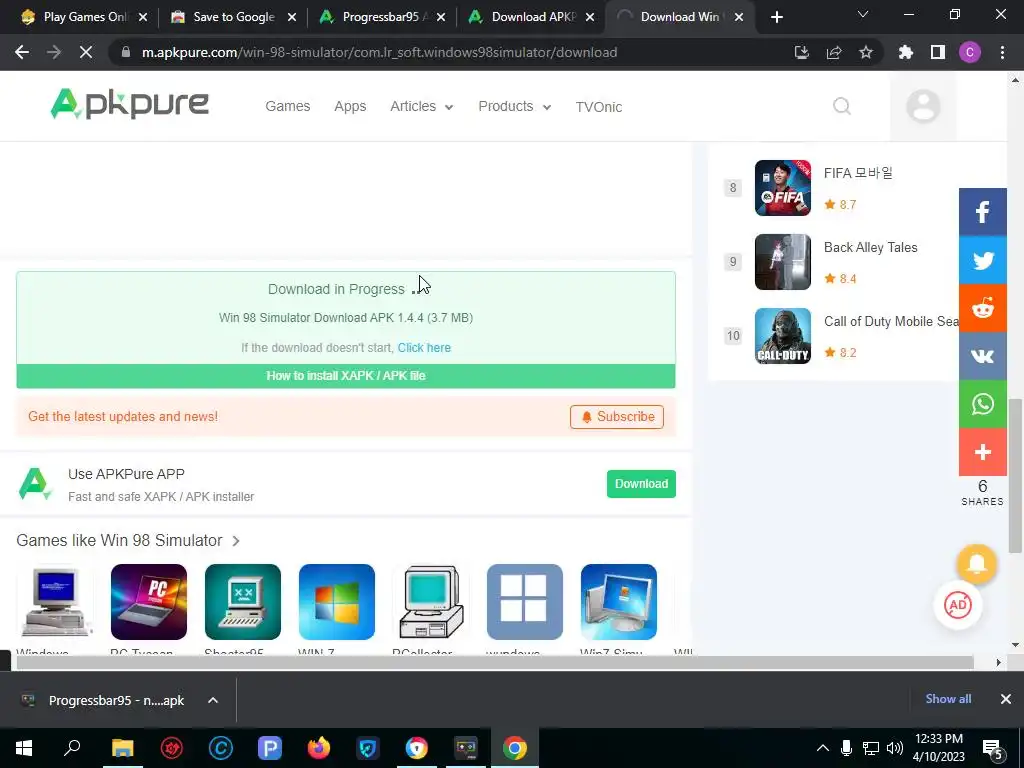Bookmark this page with the star icon
The image size is (1024, 768).
point(866,52)
